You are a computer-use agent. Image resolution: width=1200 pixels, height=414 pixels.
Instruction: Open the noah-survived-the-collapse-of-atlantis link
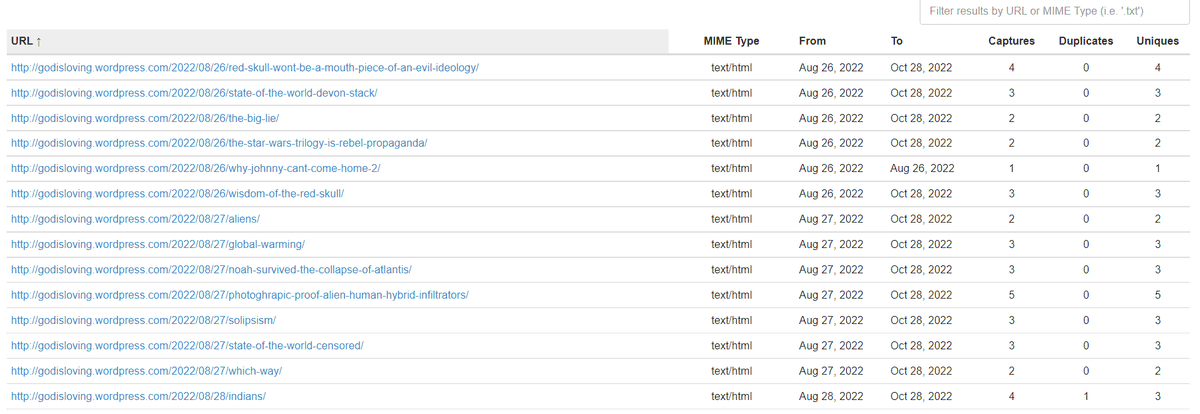(x=211, y=270)
